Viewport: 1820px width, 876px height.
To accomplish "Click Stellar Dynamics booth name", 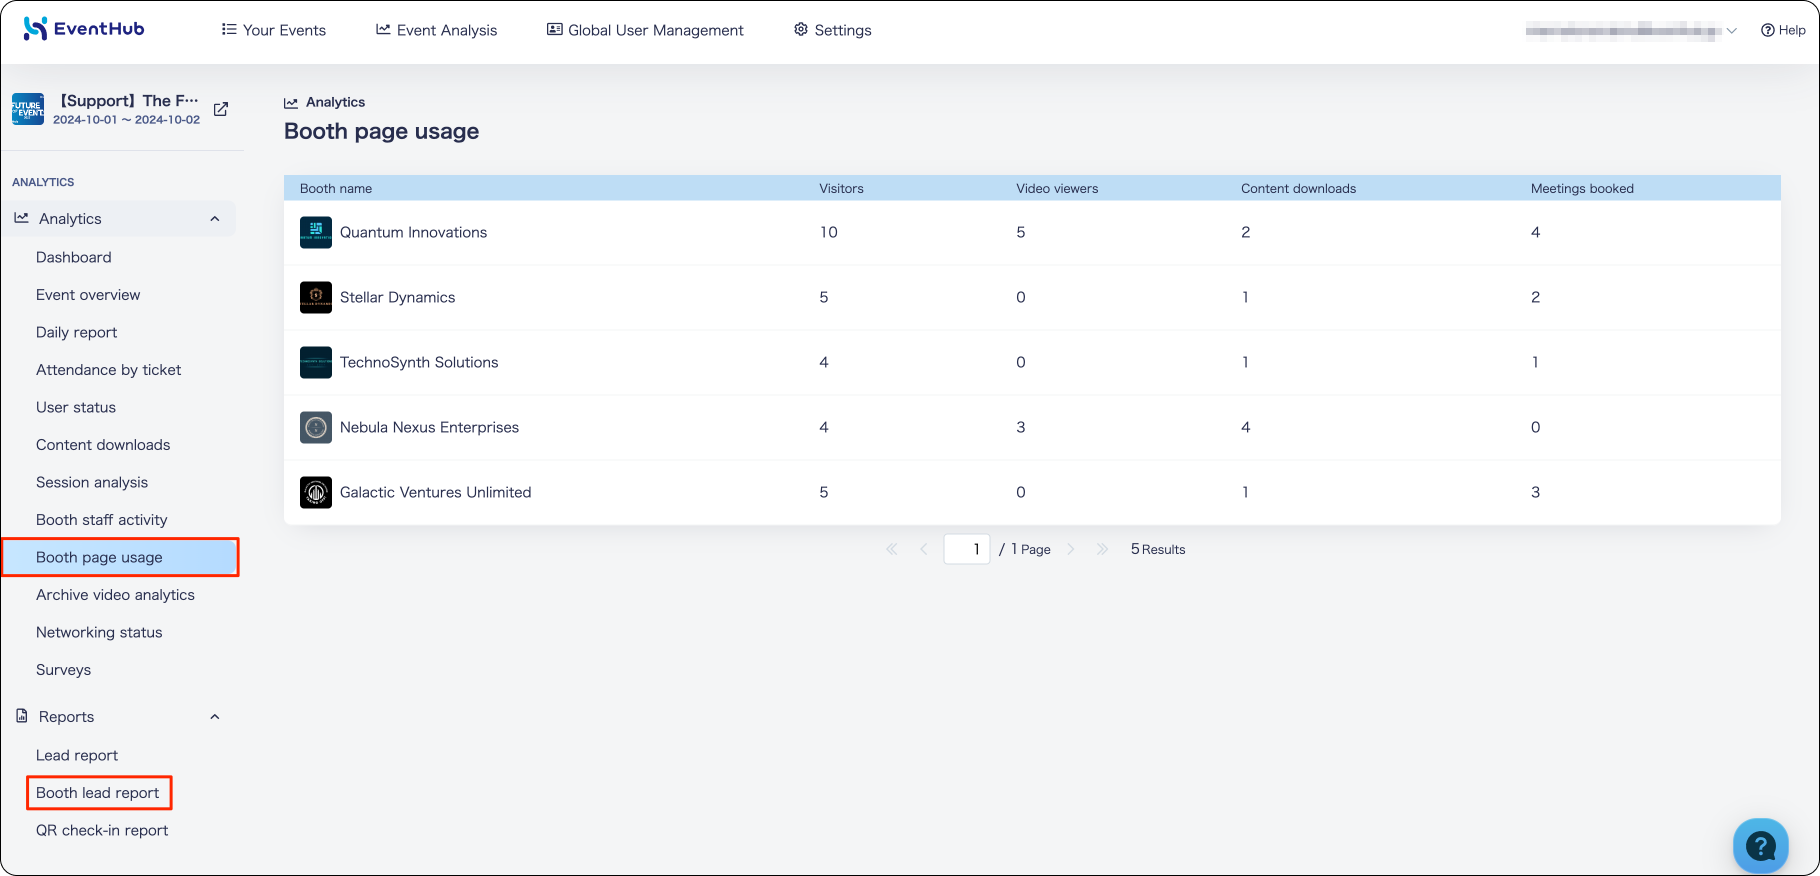I will coord(398,297).
